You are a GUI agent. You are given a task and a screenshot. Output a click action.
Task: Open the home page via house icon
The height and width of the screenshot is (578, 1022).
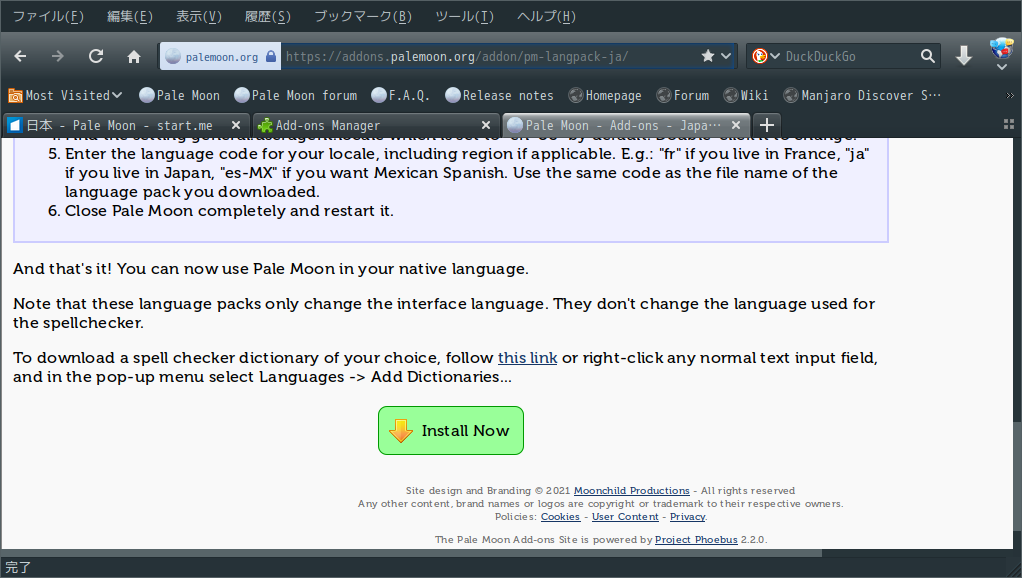134,57
